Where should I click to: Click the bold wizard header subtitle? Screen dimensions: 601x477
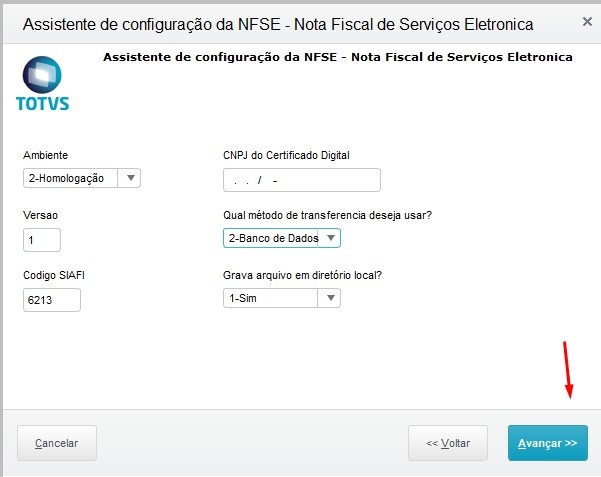point(337,57)
